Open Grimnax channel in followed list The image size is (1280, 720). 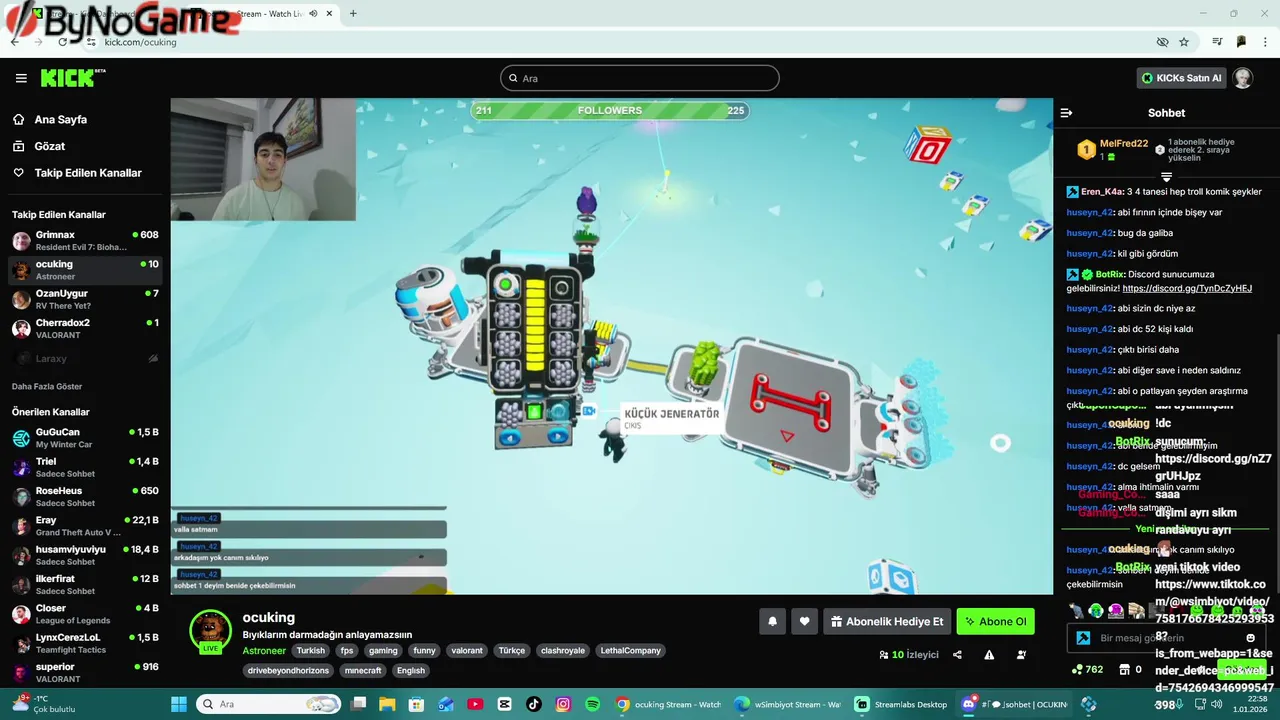[85, 241]
